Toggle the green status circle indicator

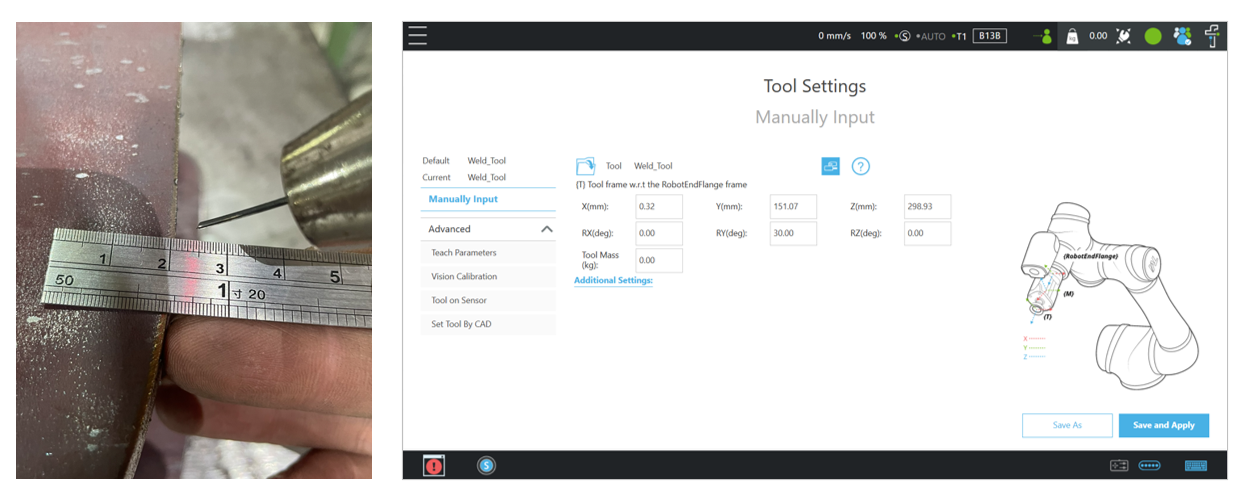click(x=1152, y=35)
